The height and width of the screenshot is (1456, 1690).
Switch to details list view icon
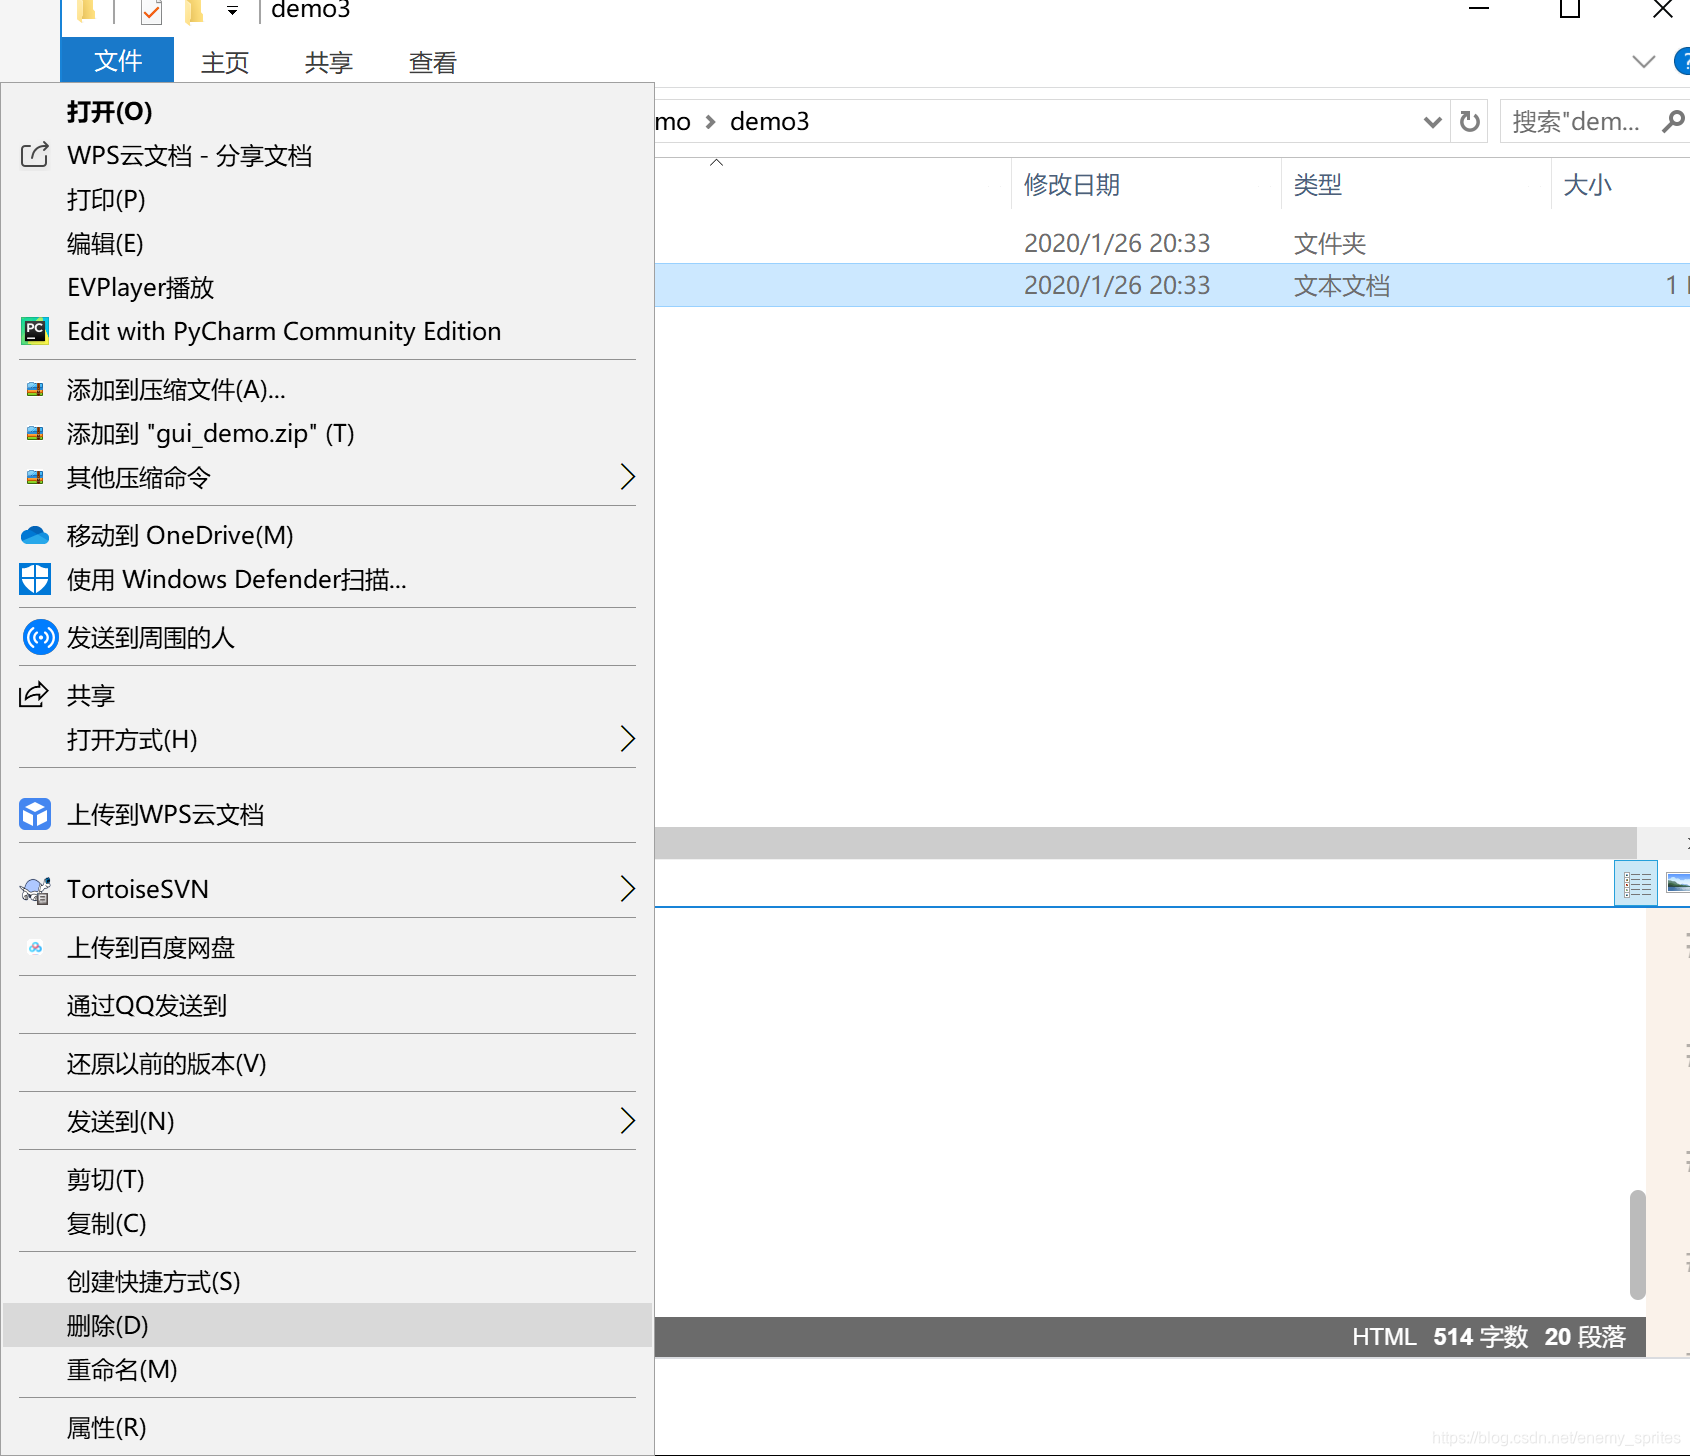pos(1636,884)
